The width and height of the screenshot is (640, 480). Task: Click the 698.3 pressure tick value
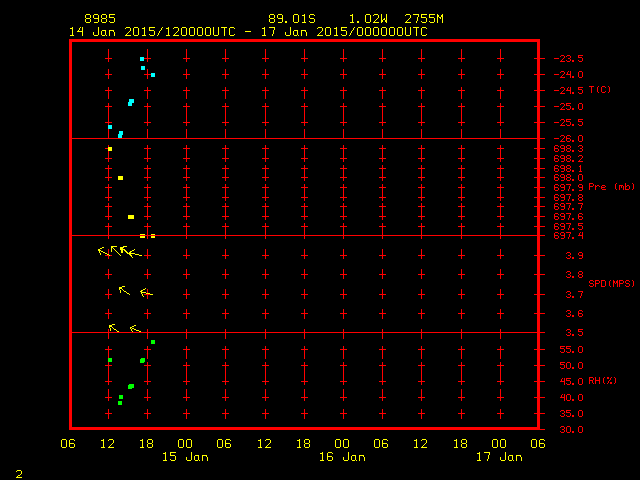[567, 149]
